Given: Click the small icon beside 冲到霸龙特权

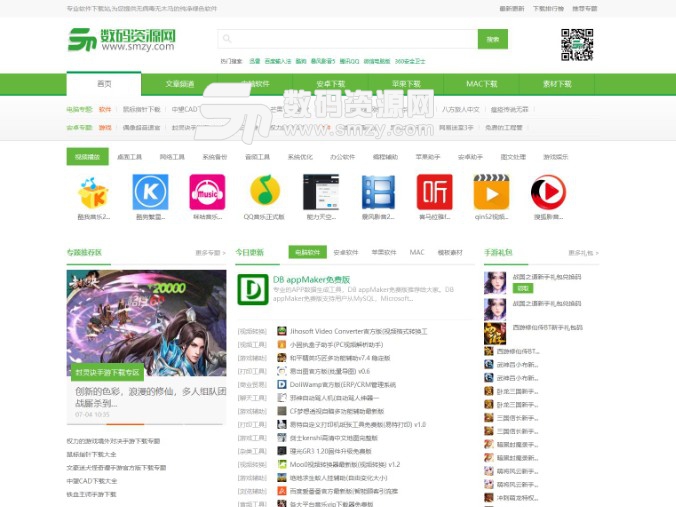Looking at the screenshot, I should pos(488,498).
